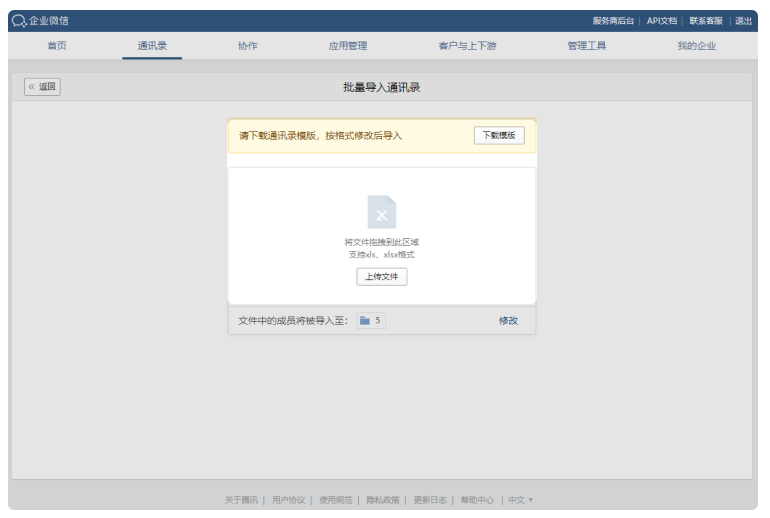Open 帮助中心 footer link
Image resolution: width=770 pixels, height=518 pixels.
pos(476,500)
